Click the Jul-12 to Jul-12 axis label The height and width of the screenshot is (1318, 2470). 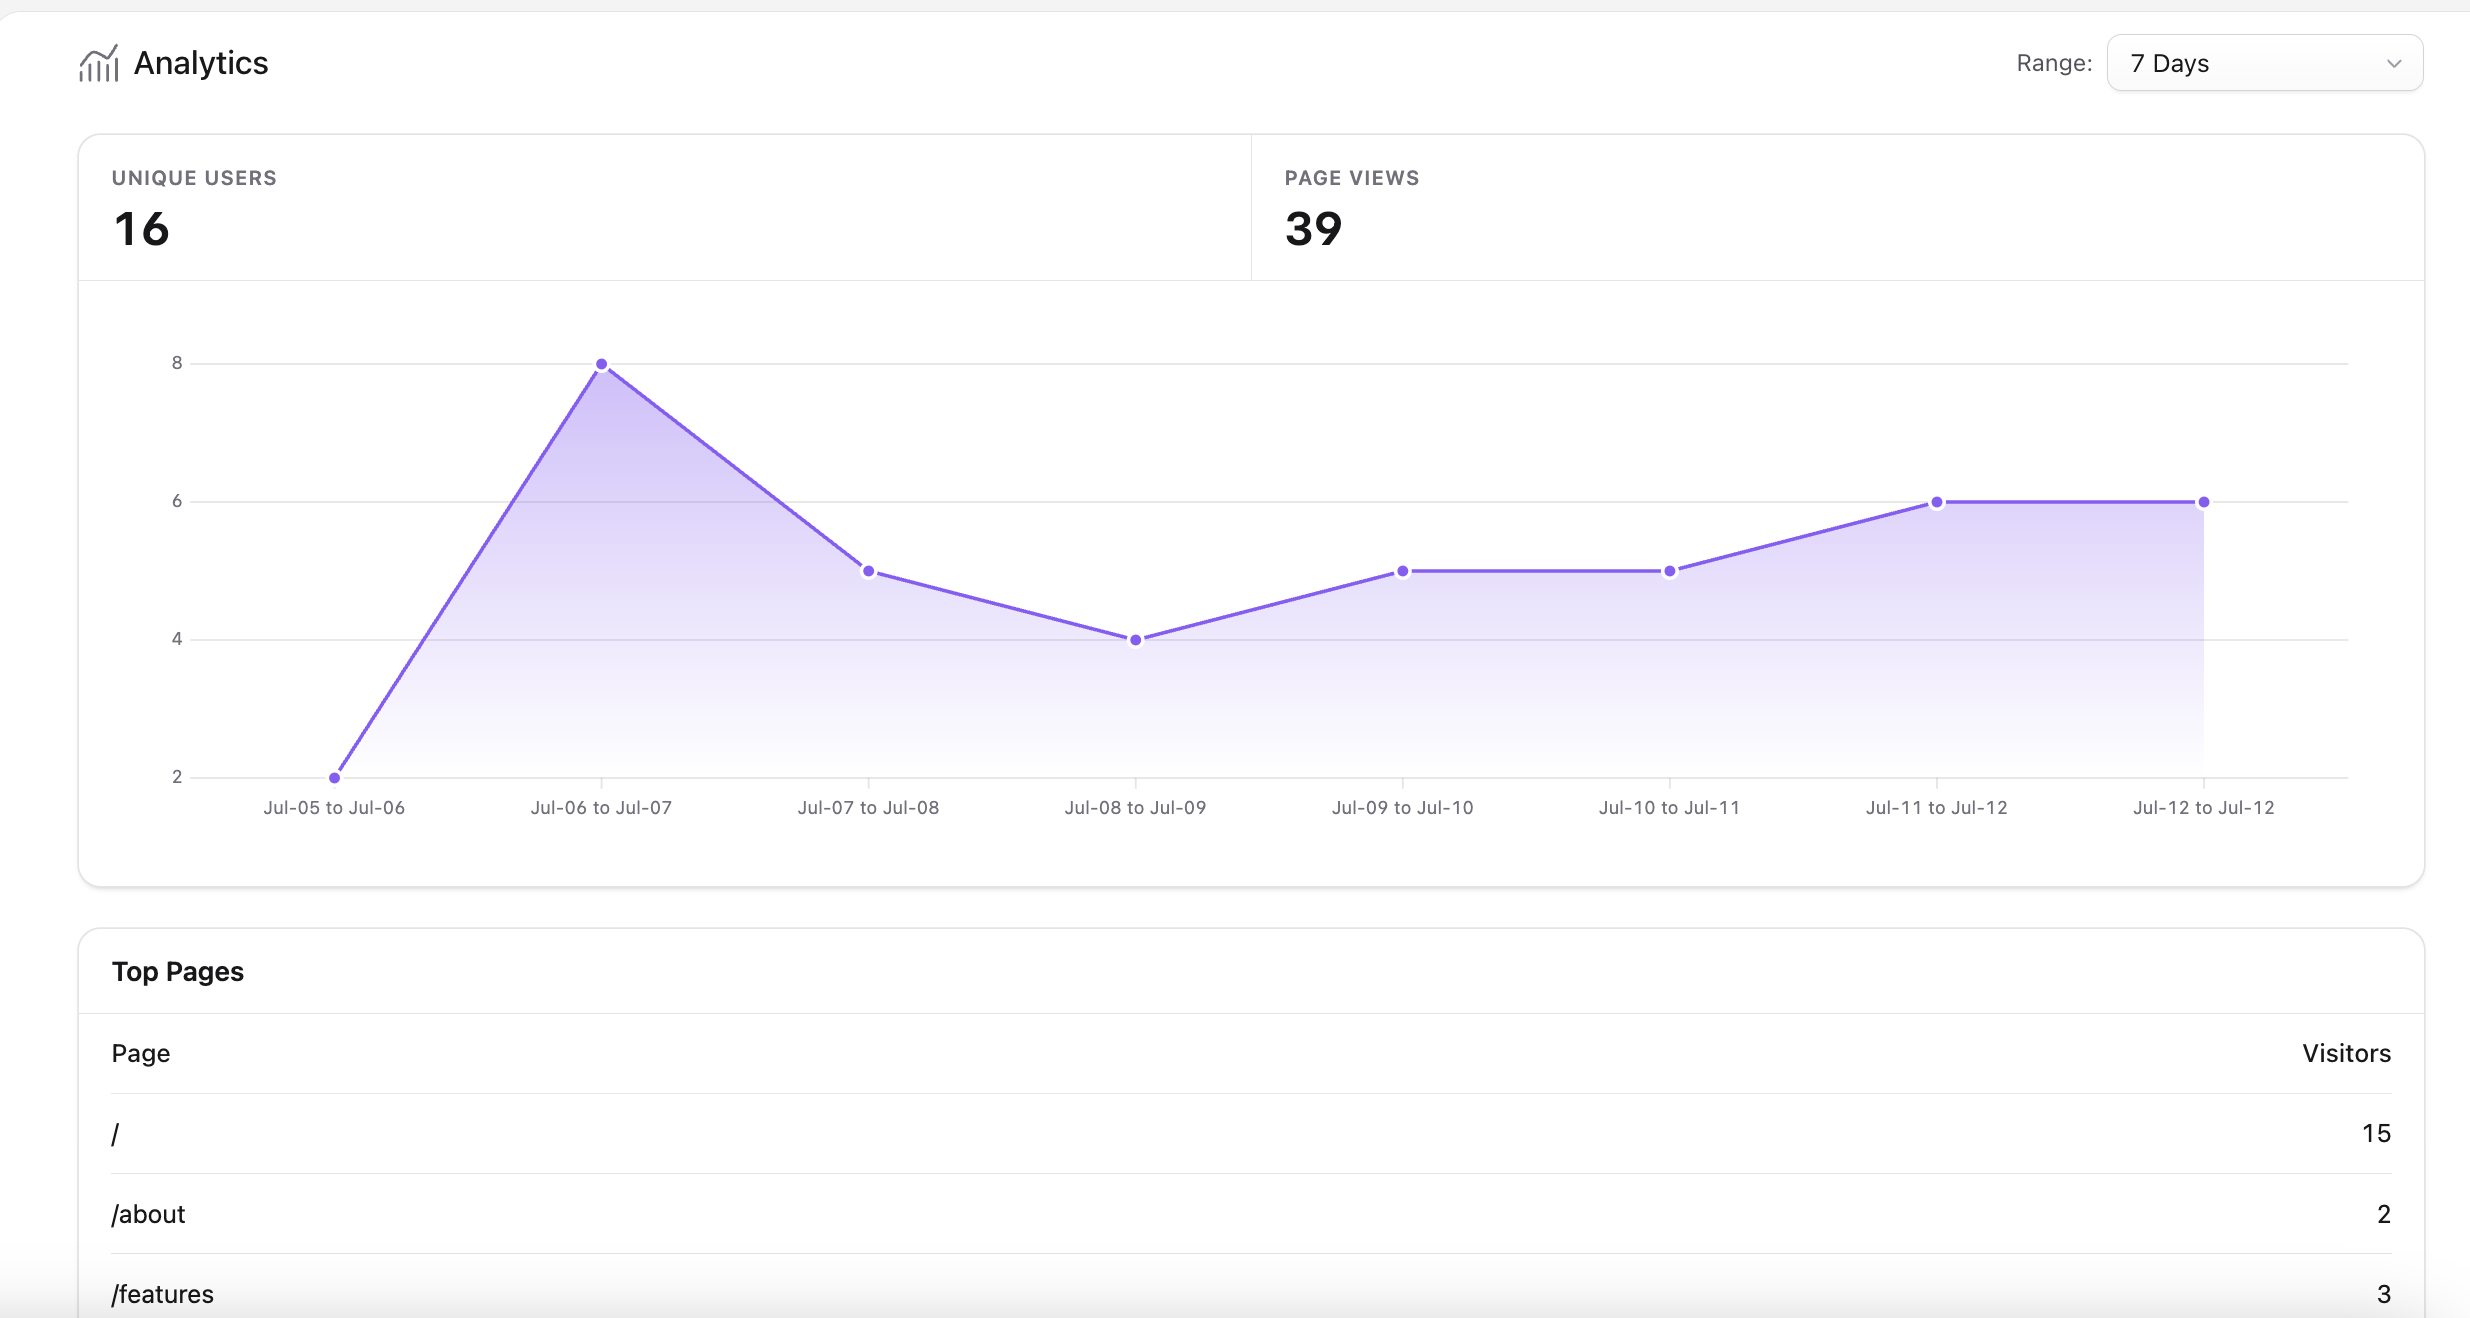[x=2203, y=808]
